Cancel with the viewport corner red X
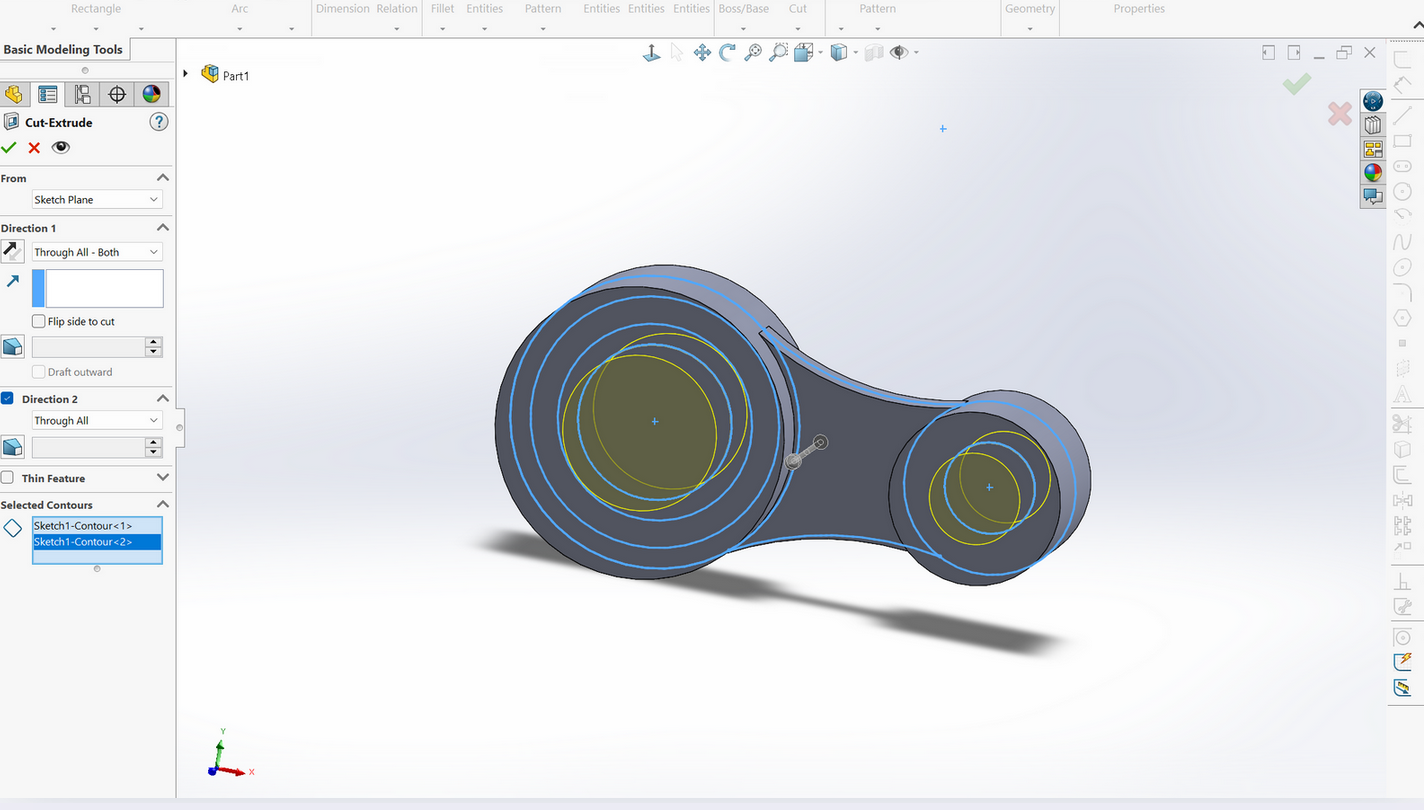1424x810 pixels. tap(1340, 114)
